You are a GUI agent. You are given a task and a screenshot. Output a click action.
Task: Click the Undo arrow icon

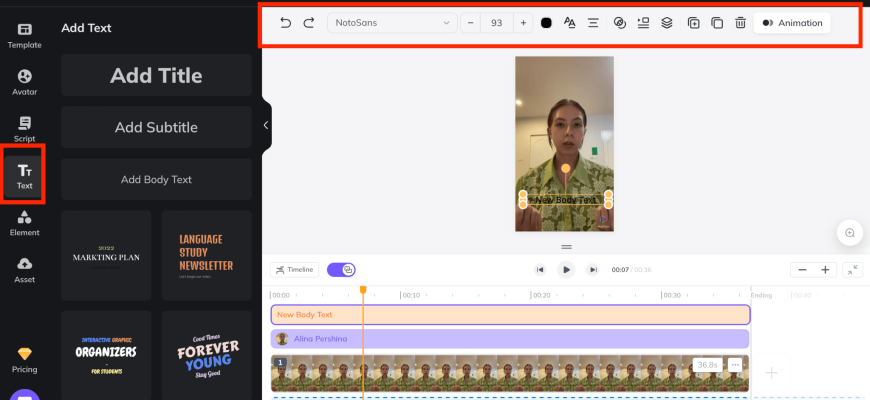click(286, 22)
